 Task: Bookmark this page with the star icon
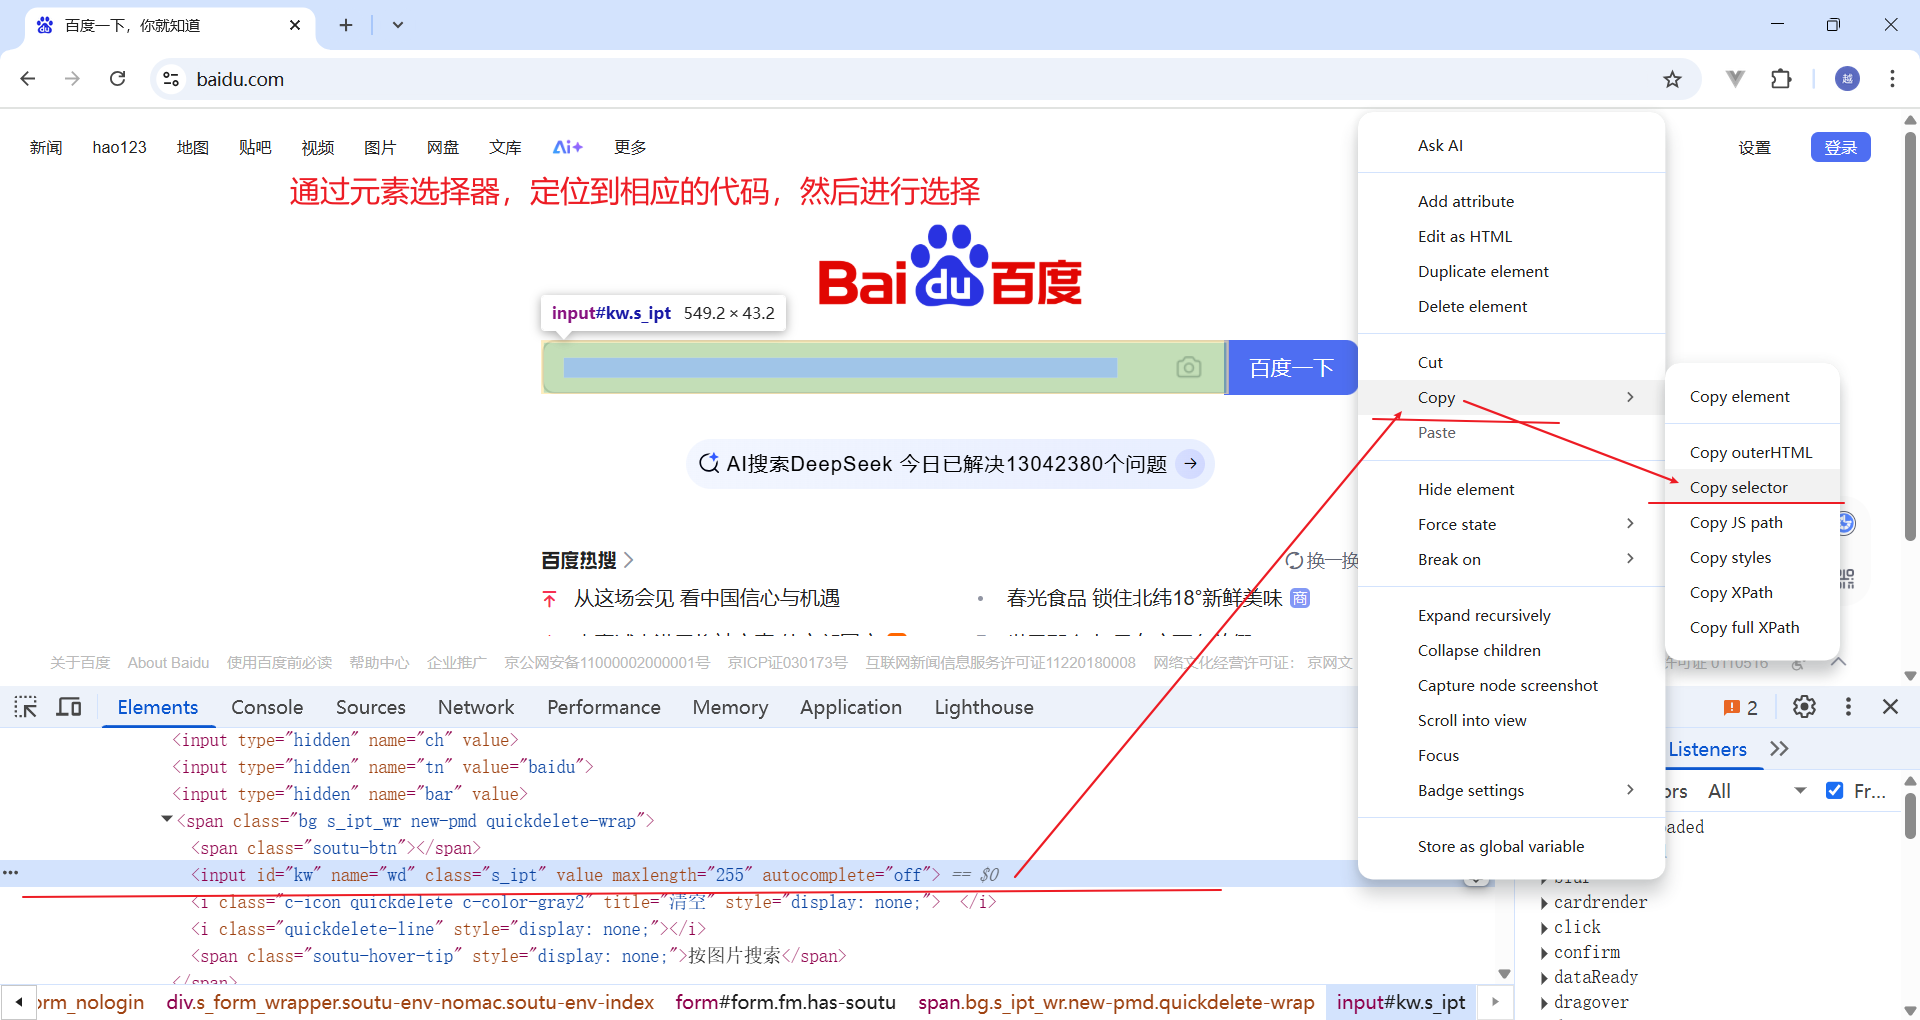click(x=1672, y=79)
